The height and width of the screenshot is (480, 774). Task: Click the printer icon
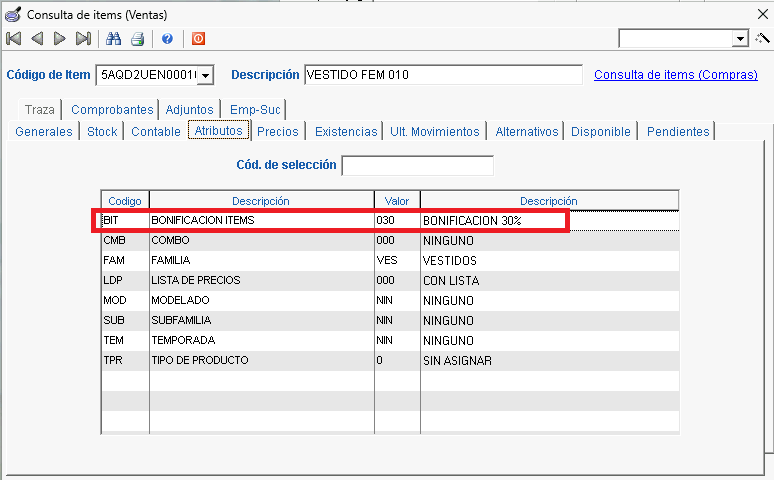[137, 39]
